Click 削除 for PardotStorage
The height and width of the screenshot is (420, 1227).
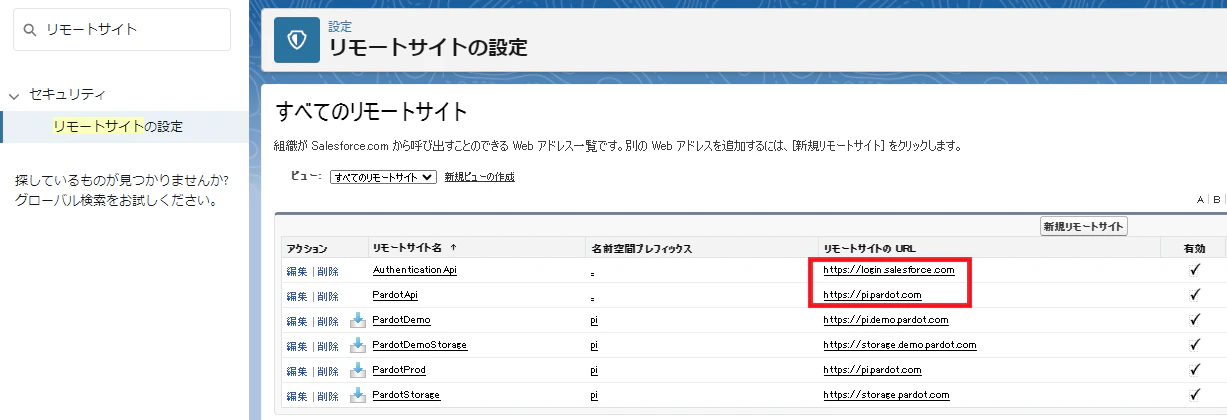tap(328, 396)
